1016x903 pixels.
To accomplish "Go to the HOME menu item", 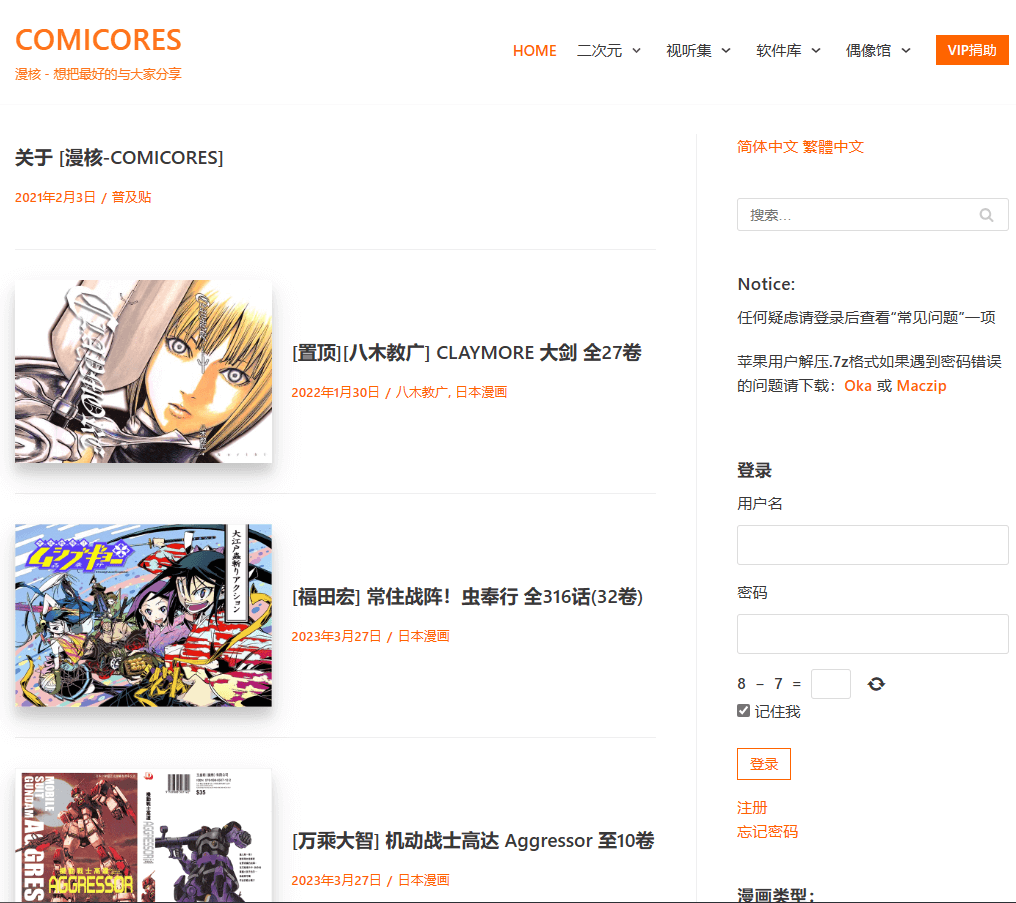I will click(x=535, y=51).
